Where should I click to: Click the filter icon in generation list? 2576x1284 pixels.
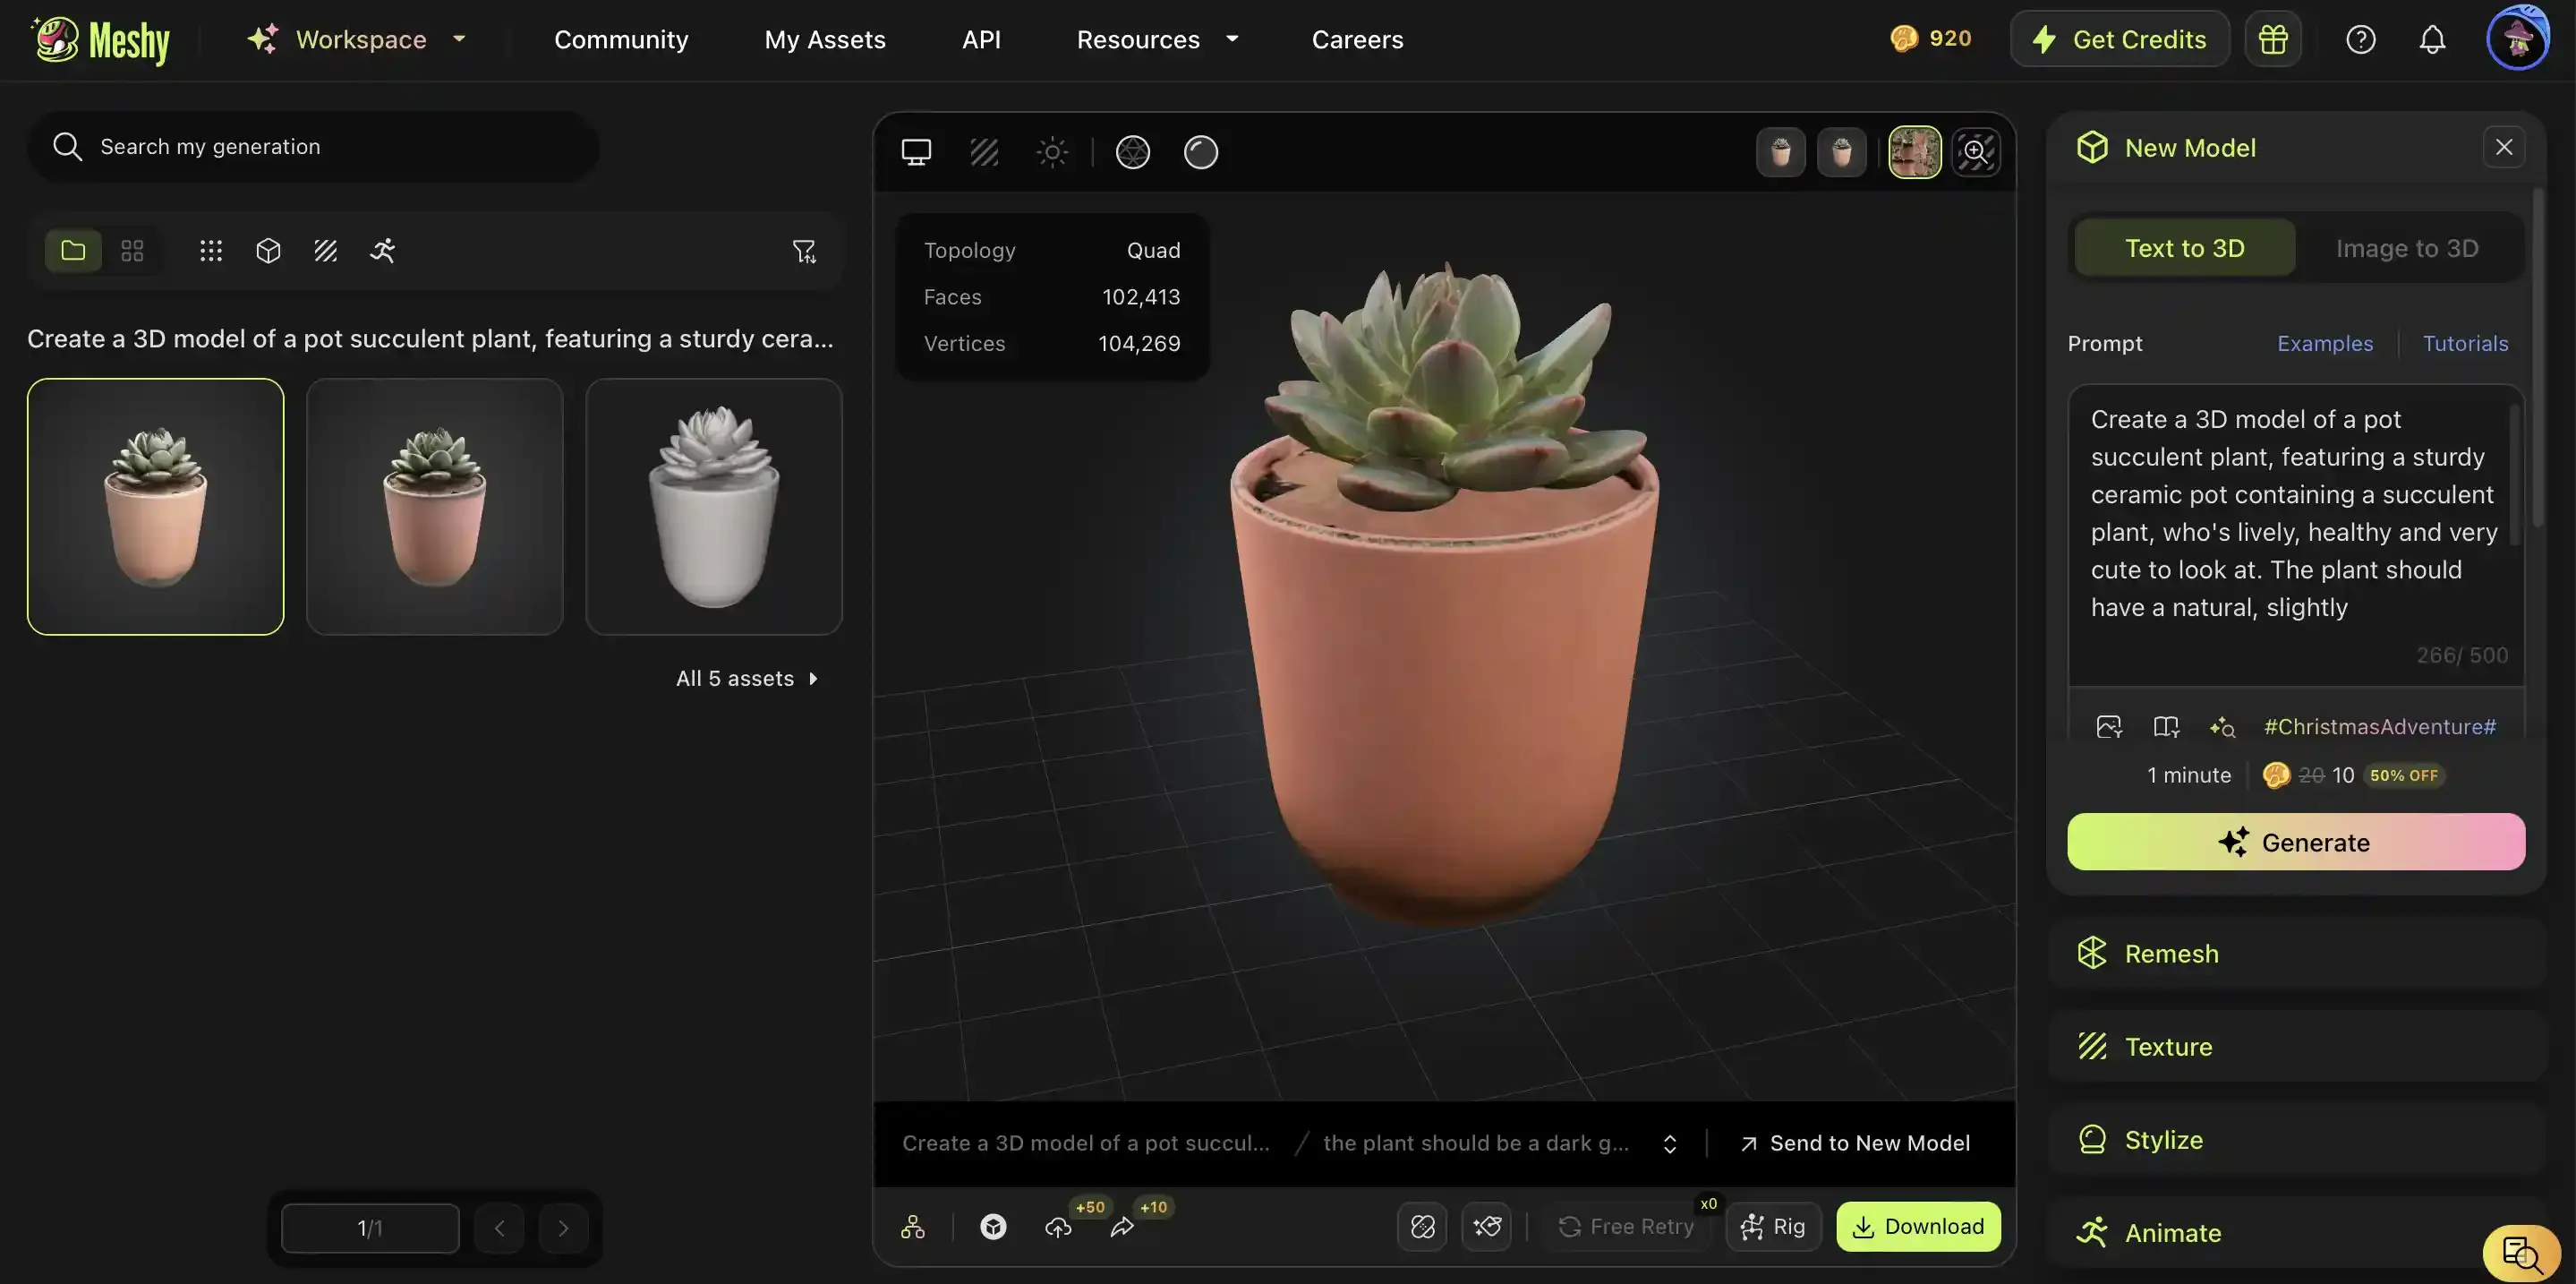[x=804, y=251]
